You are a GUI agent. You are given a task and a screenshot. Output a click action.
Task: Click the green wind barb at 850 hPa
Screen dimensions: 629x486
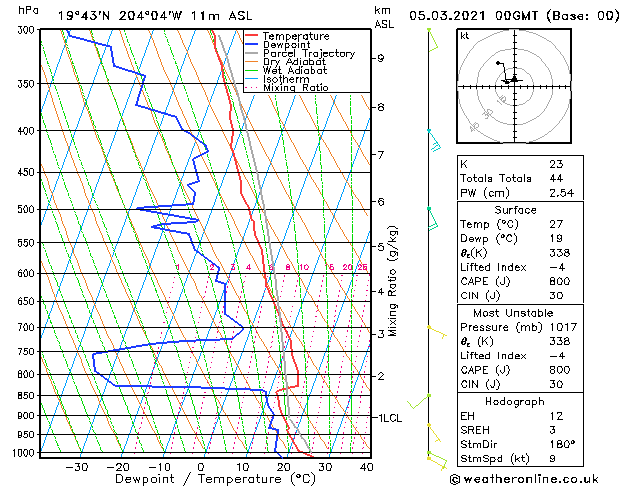[419, 402]
